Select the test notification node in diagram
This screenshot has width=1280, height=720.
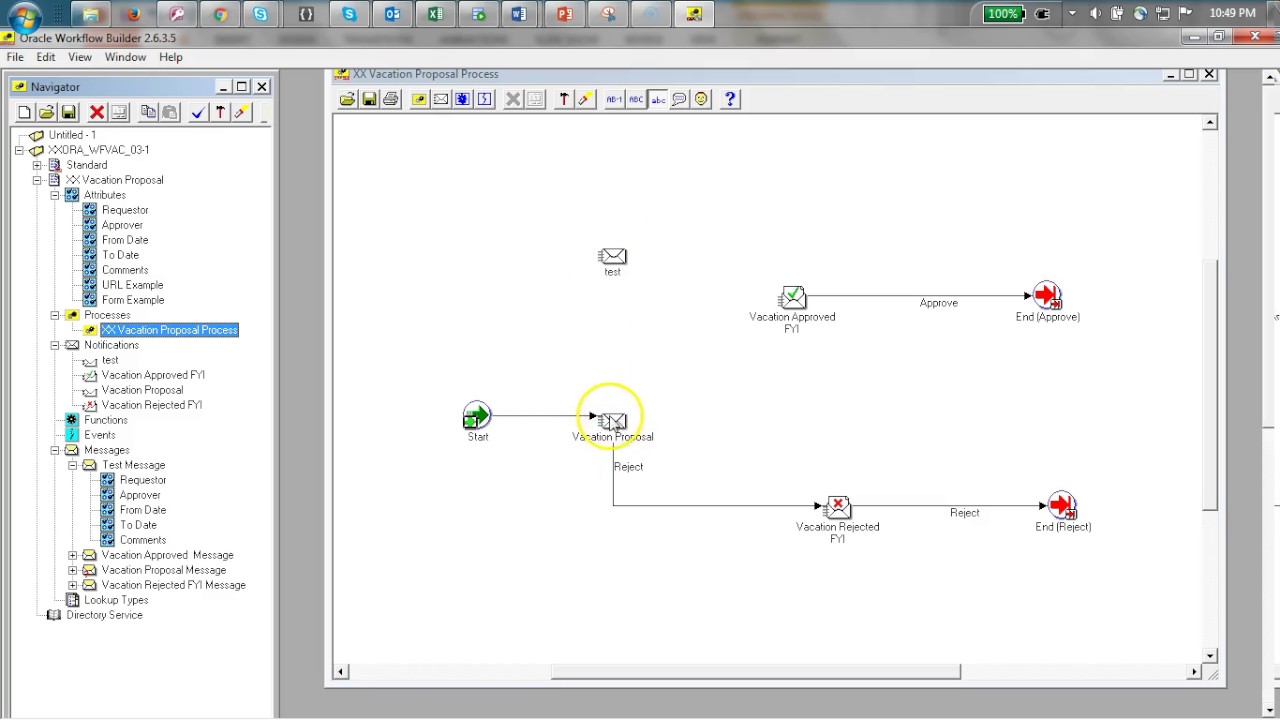612,257
